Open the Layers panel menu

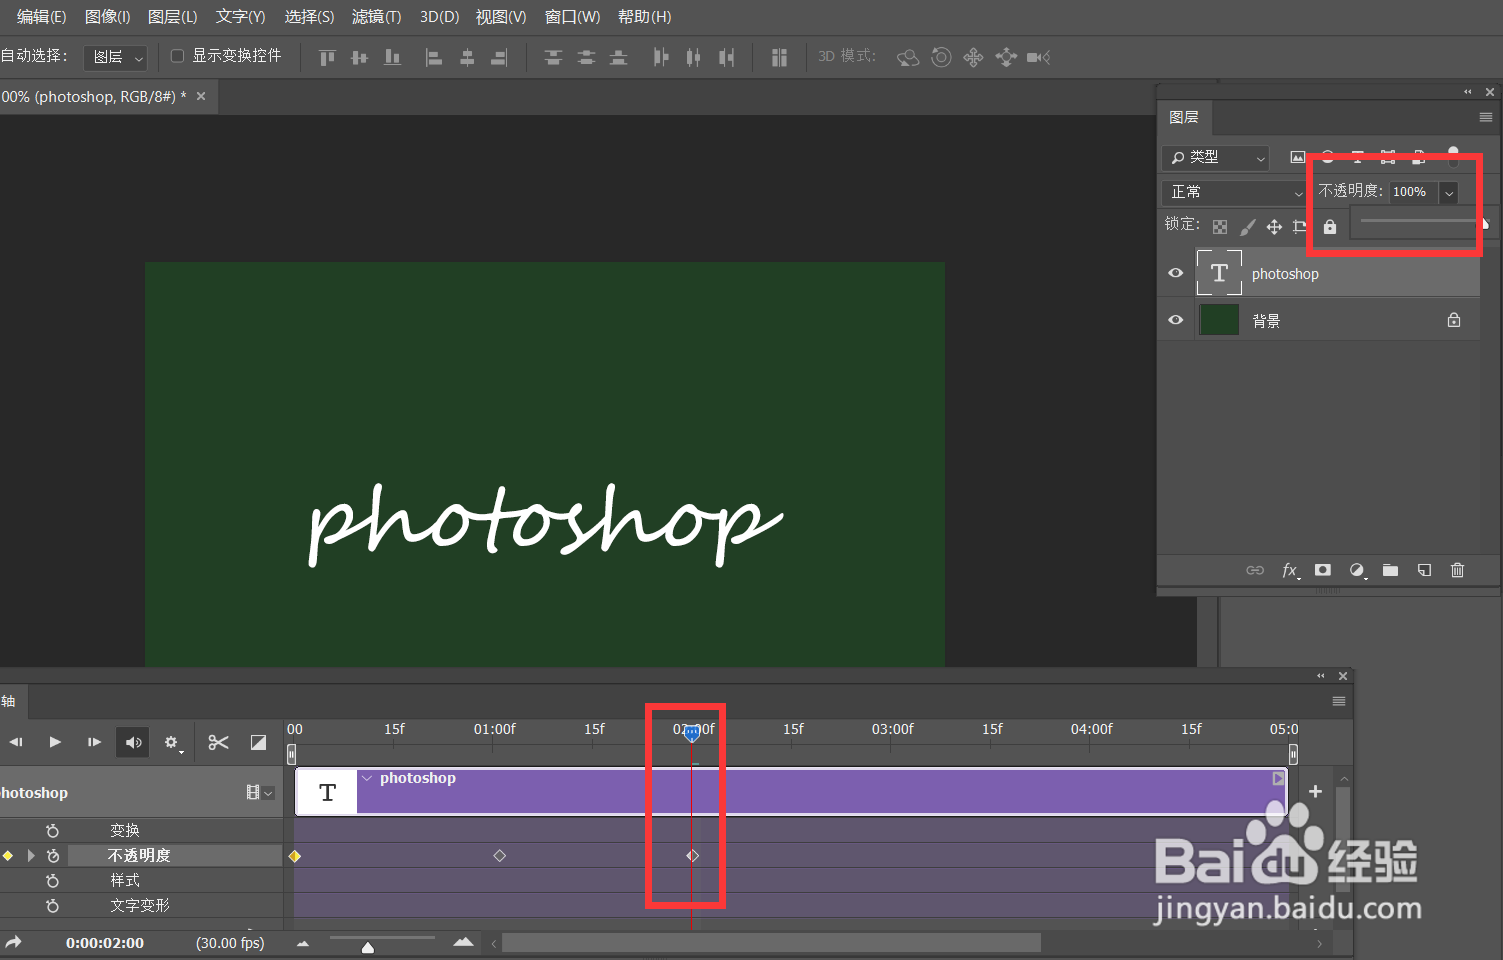(1486, 117)
